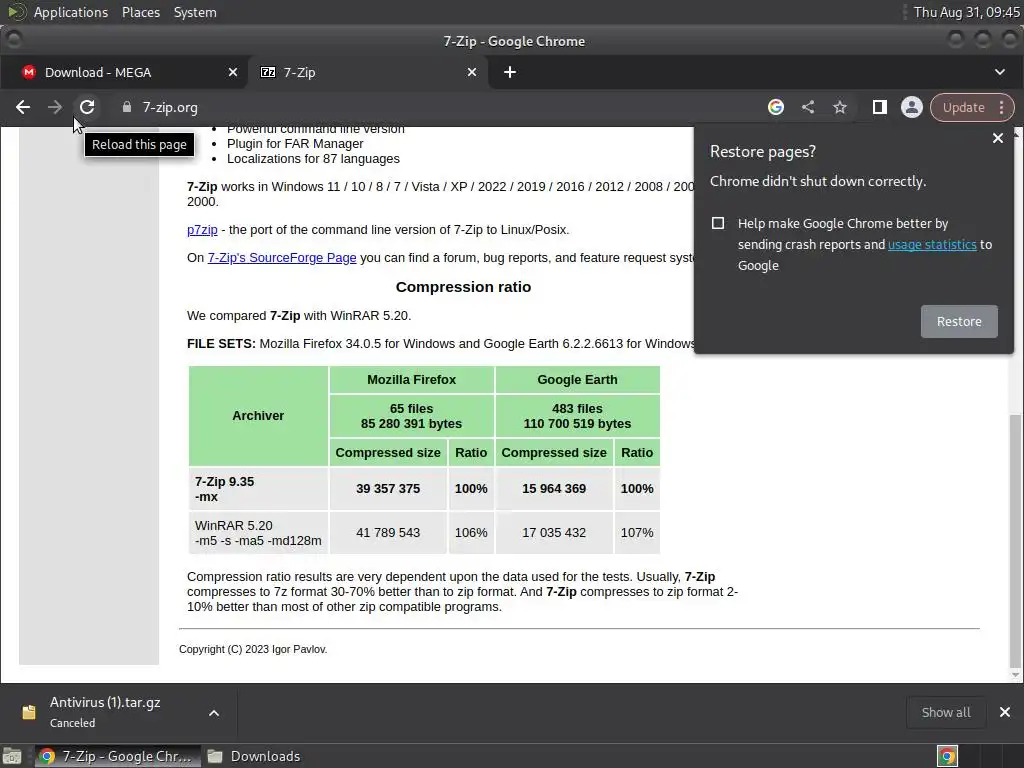1024x768 pixels.
Task: Click the Archiver header cell
Action: tap(258, 416)
